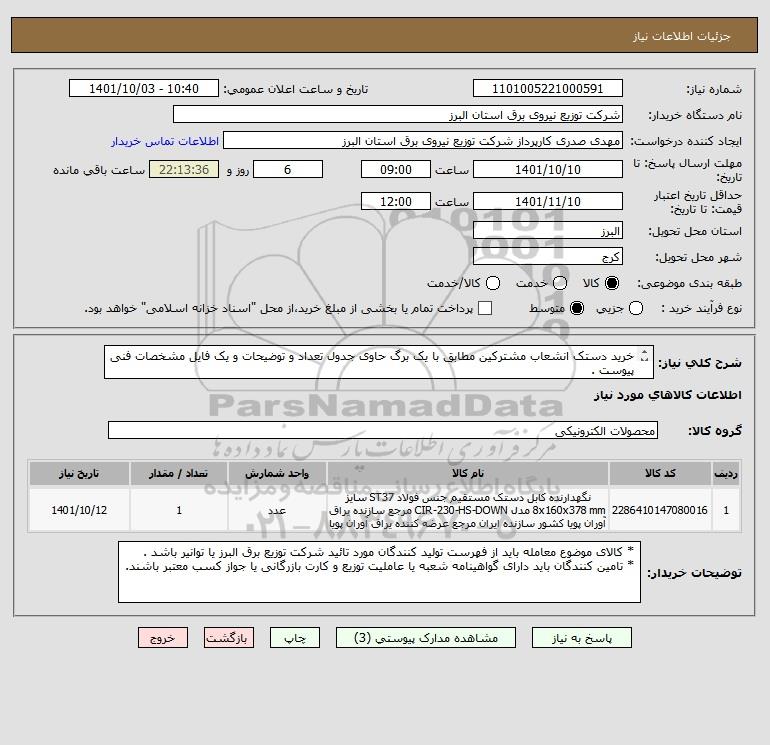
Task: Click the remaining days field showing 6
Action: coord(288,169)
